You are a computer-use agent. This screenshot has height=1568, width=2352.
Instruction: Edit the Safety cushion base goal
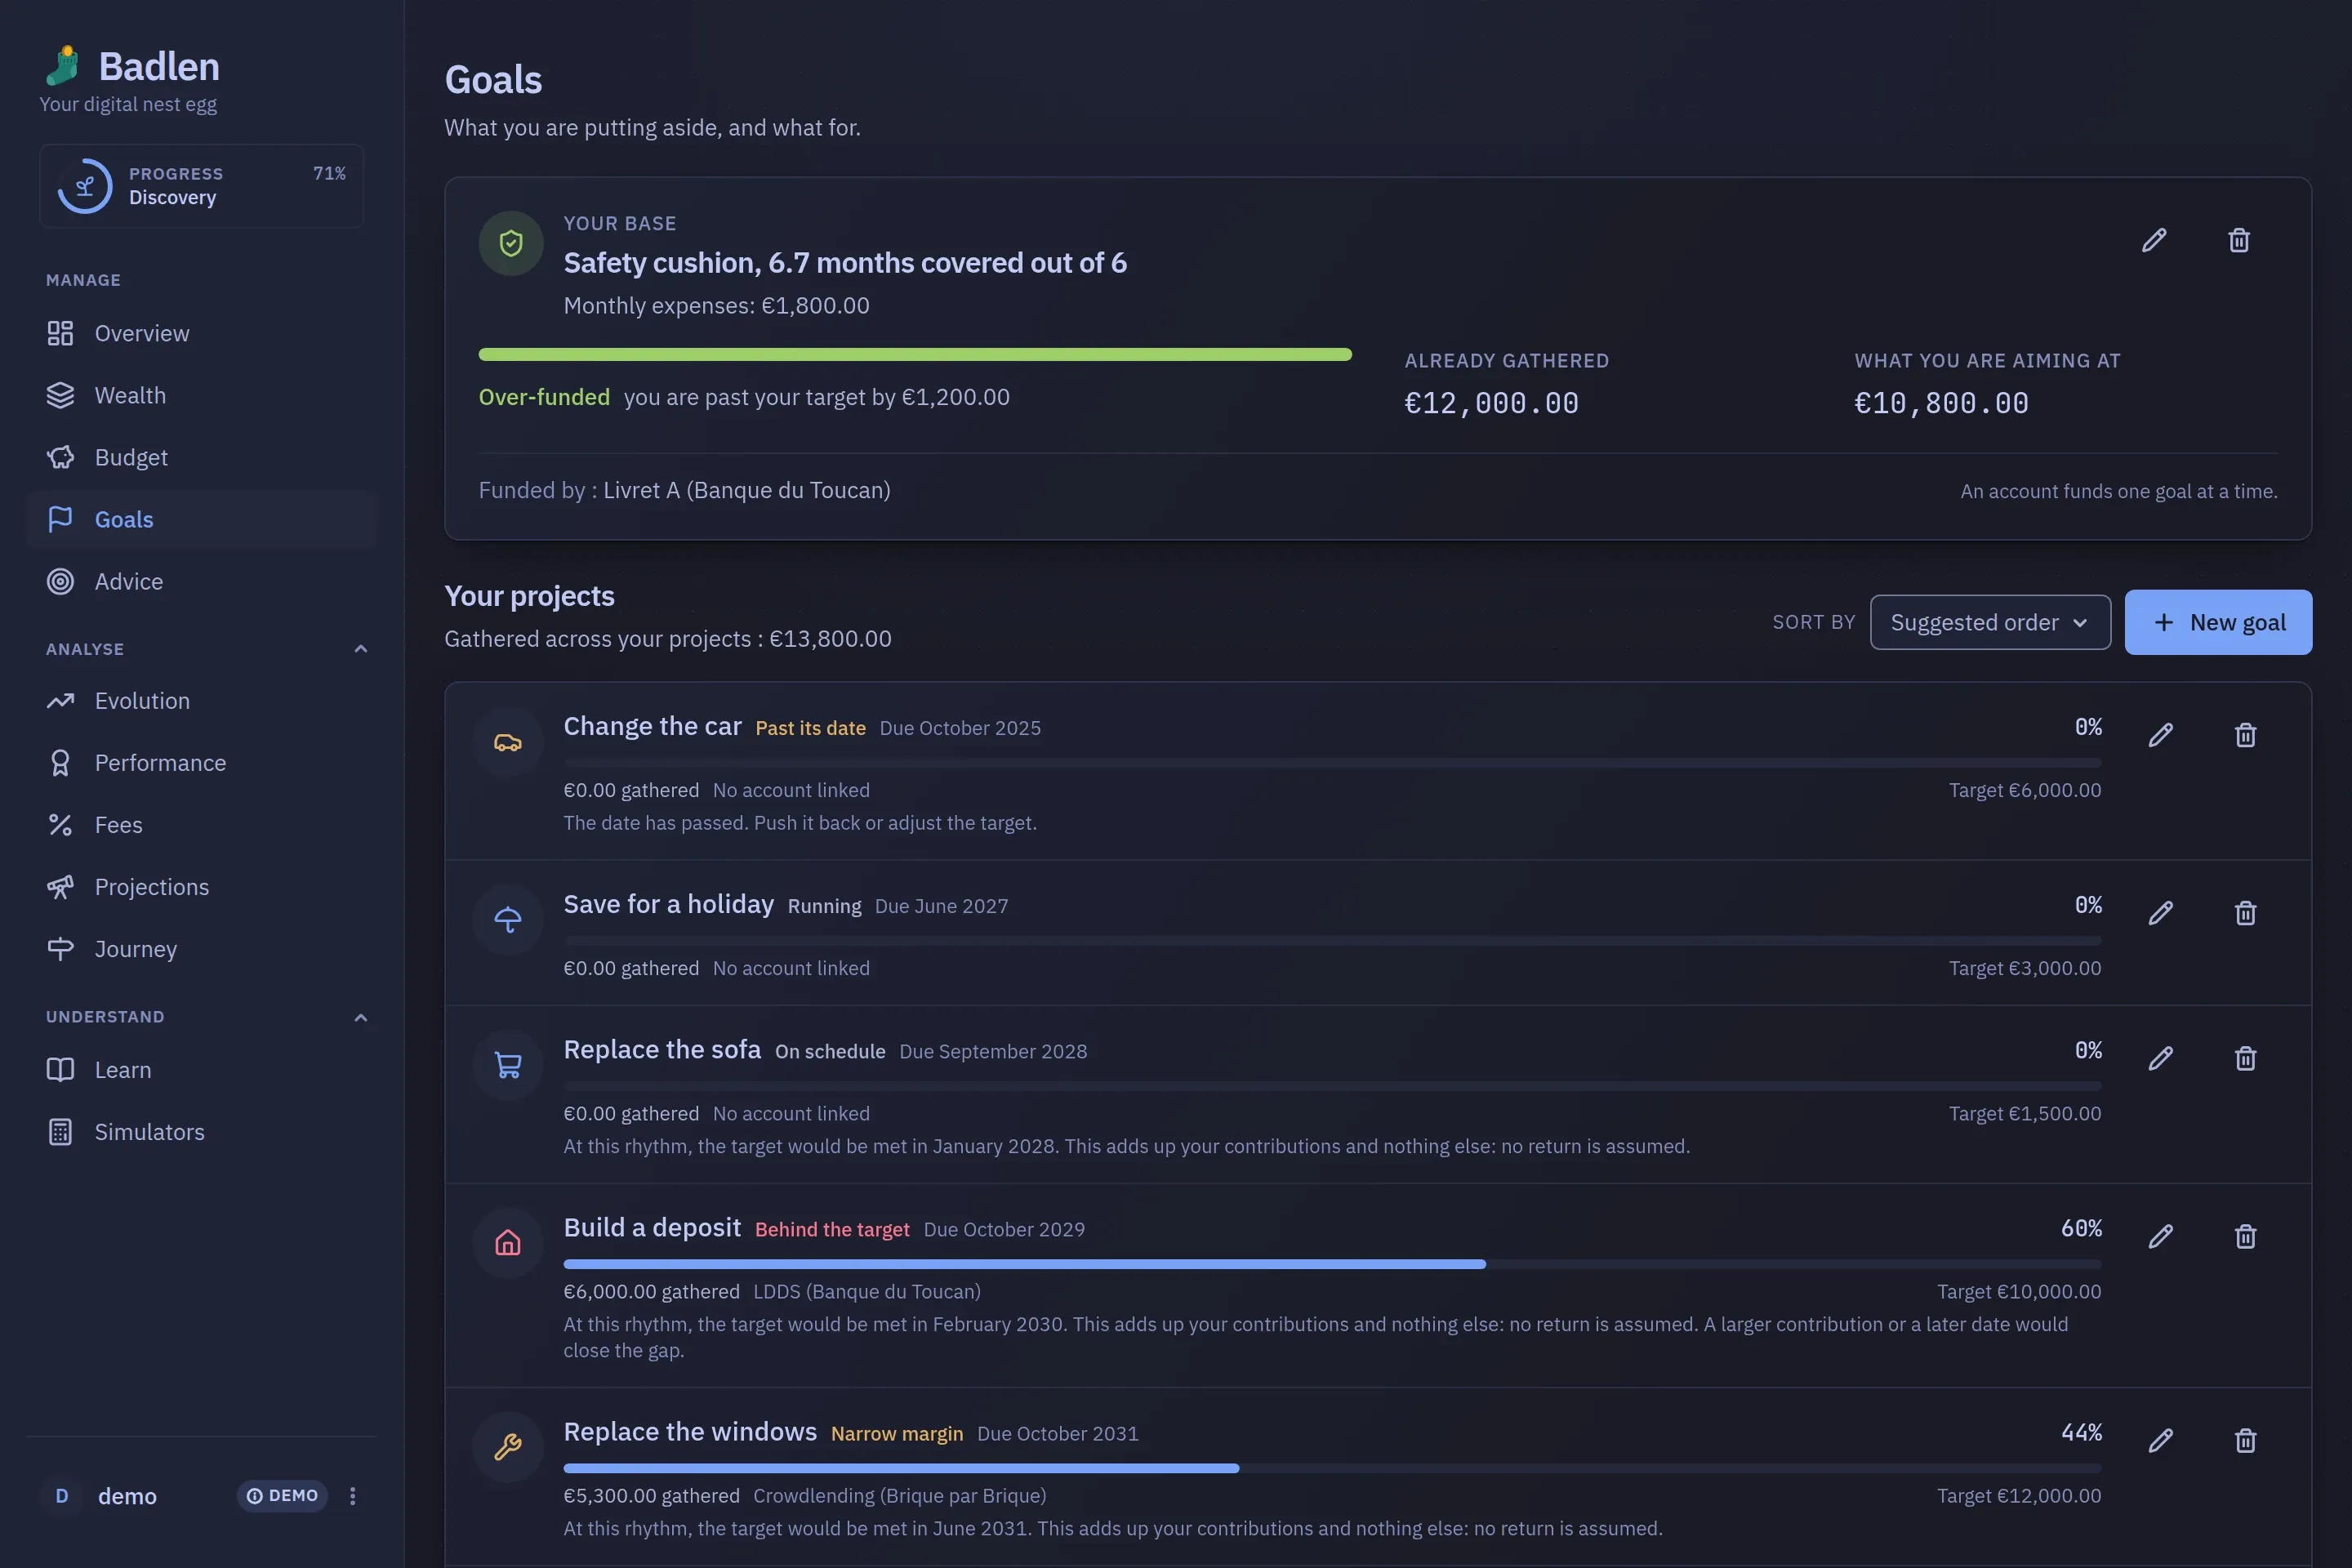2154,240
